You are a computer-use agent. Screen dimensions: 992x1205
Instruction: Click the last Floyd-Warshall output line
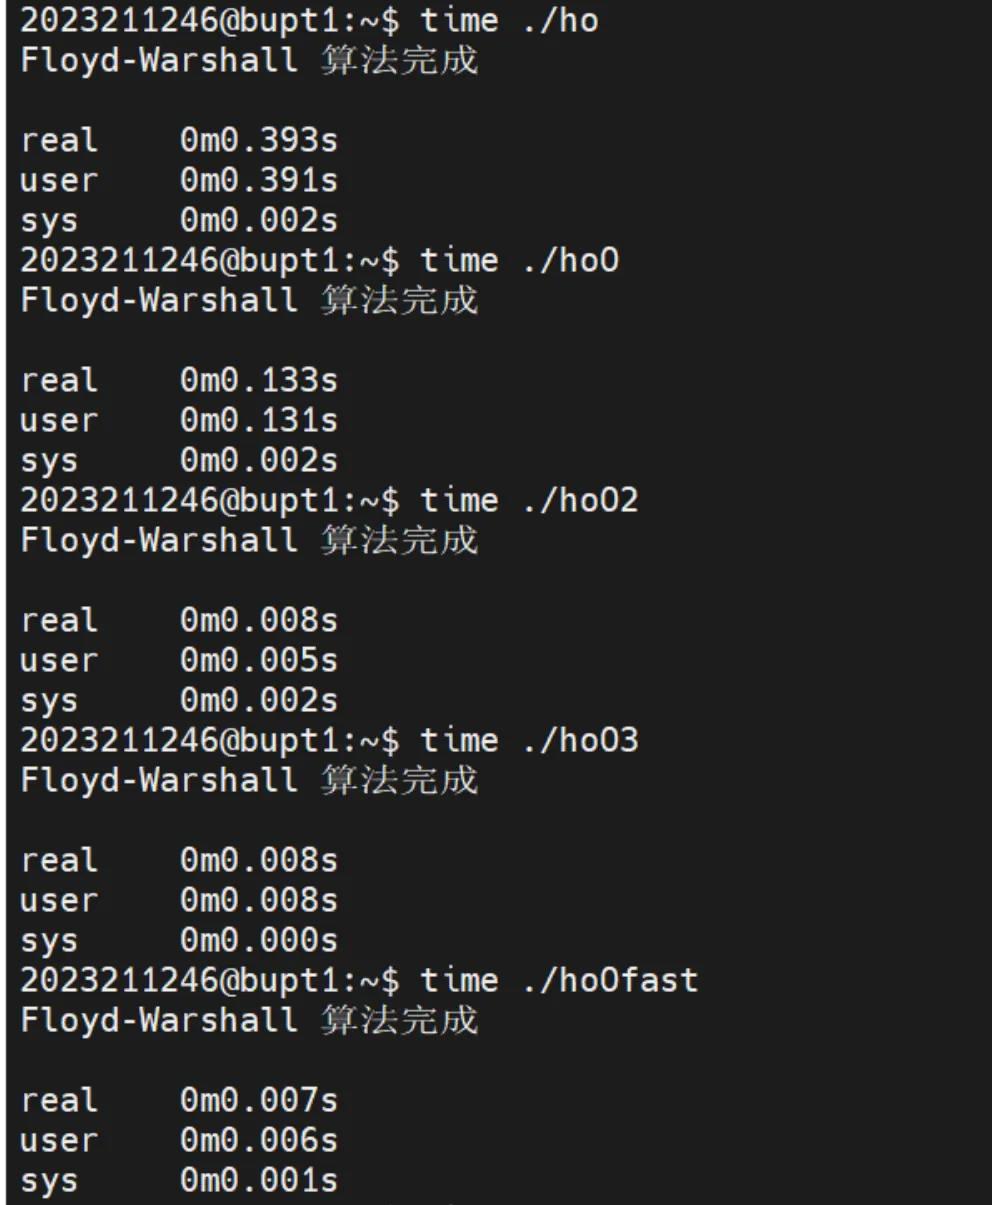pyautogui.click(x=249, y=1020)
